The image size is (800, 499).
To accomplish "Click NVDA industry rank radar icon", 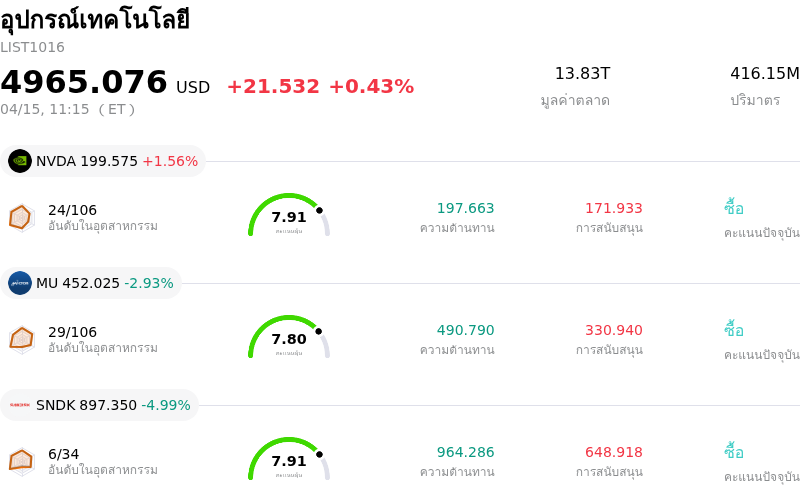I will (21, 217).
